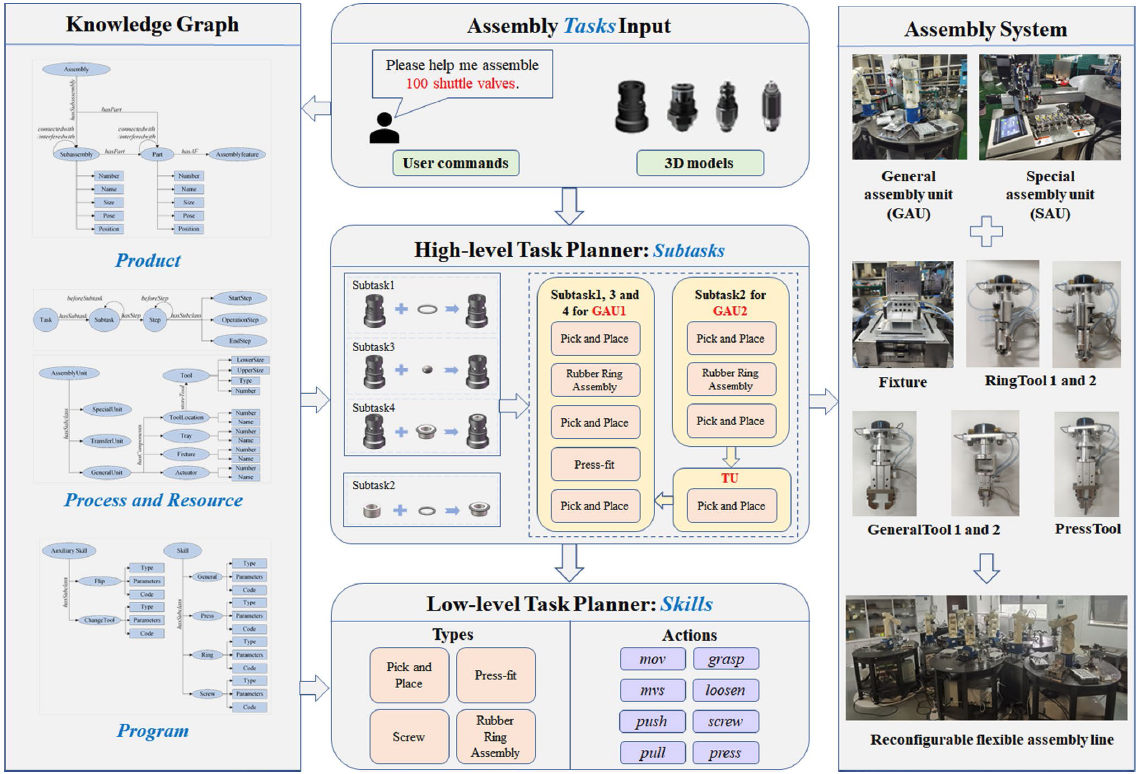Open the PressTool photo
1137x774 pixels.
coord(1087,462)
